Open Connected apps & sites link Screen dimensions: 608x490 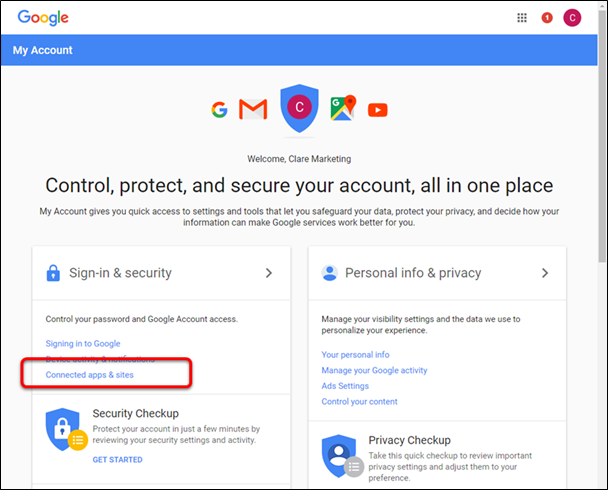point(90,375)
